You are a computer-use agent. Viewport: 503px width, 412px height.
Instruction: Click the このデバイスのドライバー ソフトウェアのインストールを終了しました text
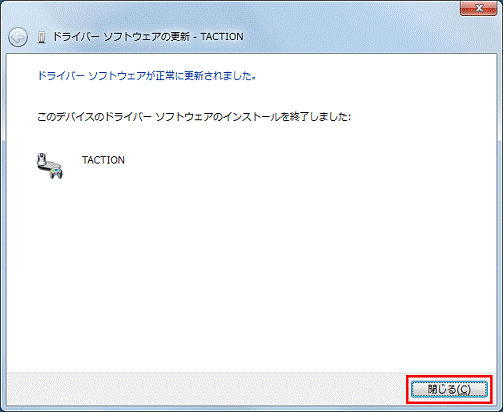coord(194,117)
